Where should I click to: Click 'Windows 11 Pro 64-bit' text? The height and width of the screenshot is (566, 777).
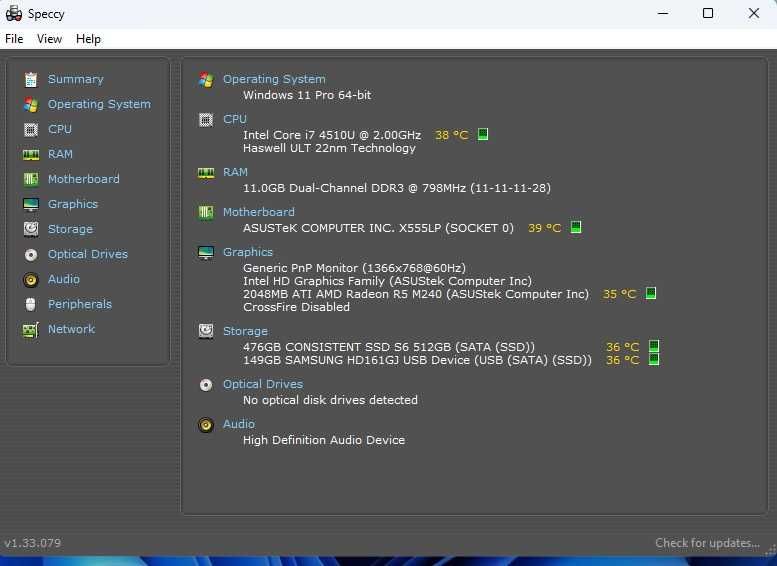307,95
